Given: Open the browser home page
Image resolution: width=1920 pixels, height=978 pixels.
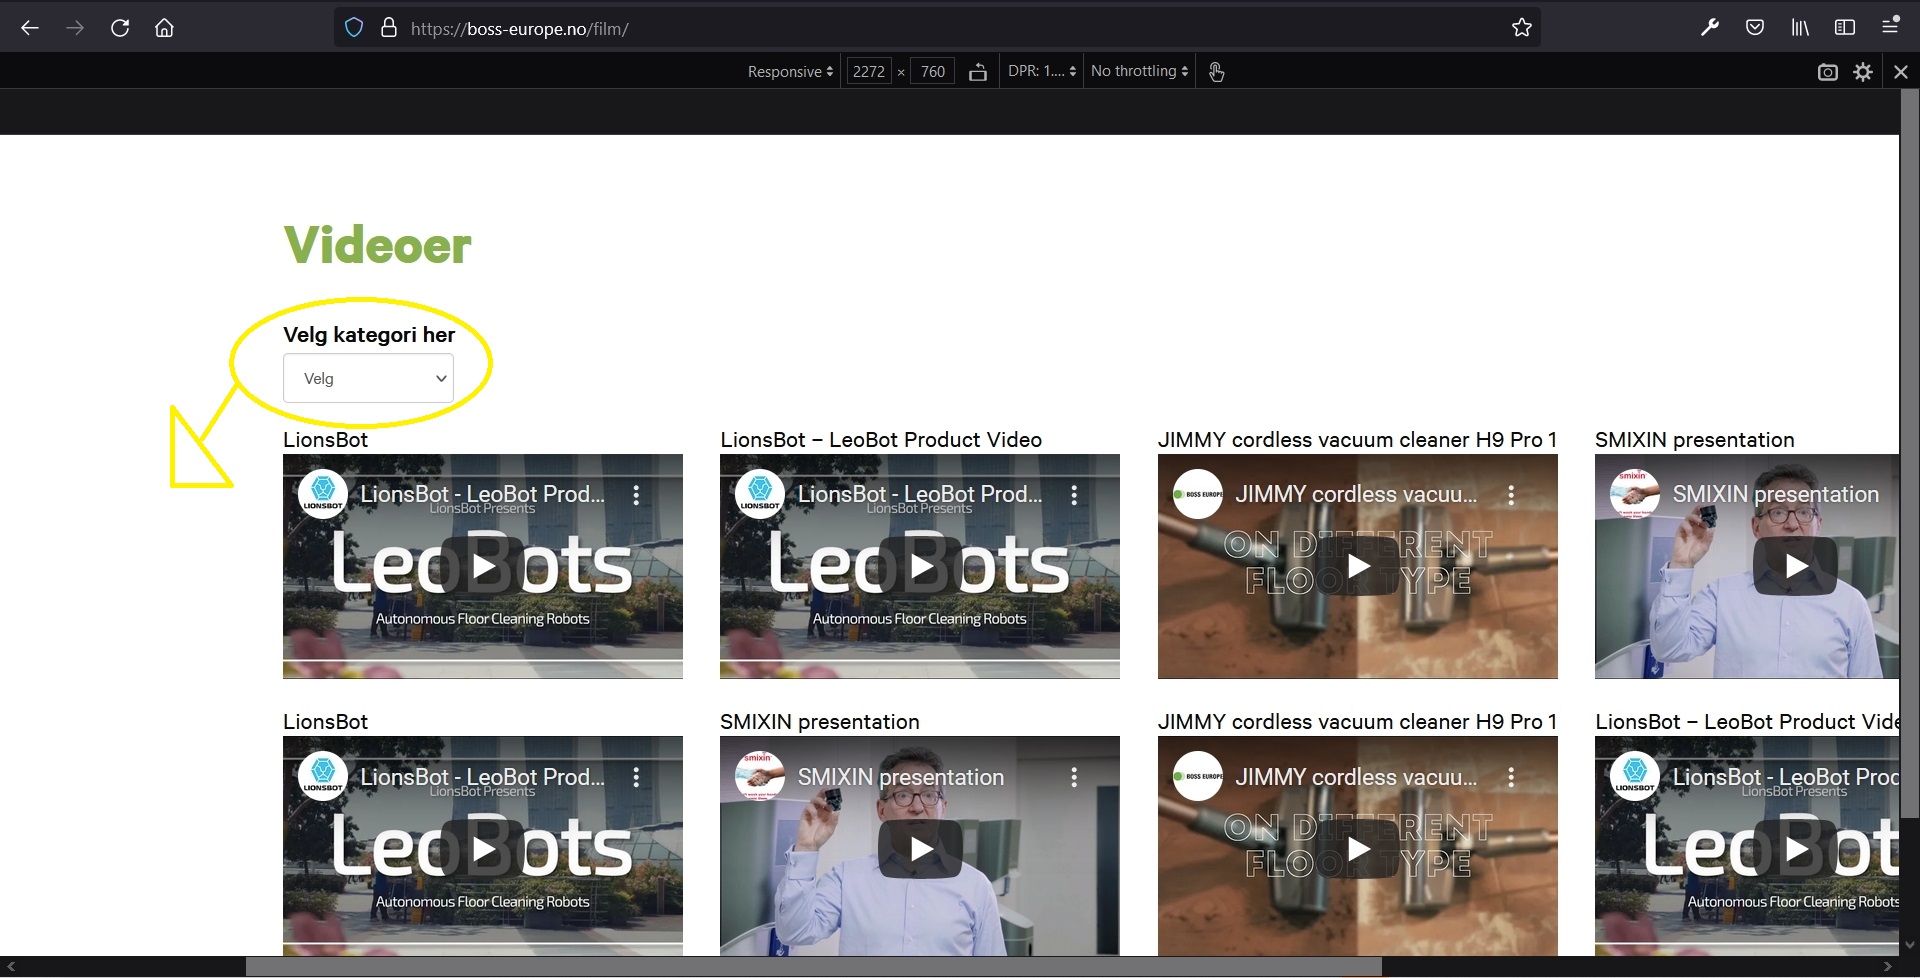Looking at the screenshot, I should click(165, 28).
